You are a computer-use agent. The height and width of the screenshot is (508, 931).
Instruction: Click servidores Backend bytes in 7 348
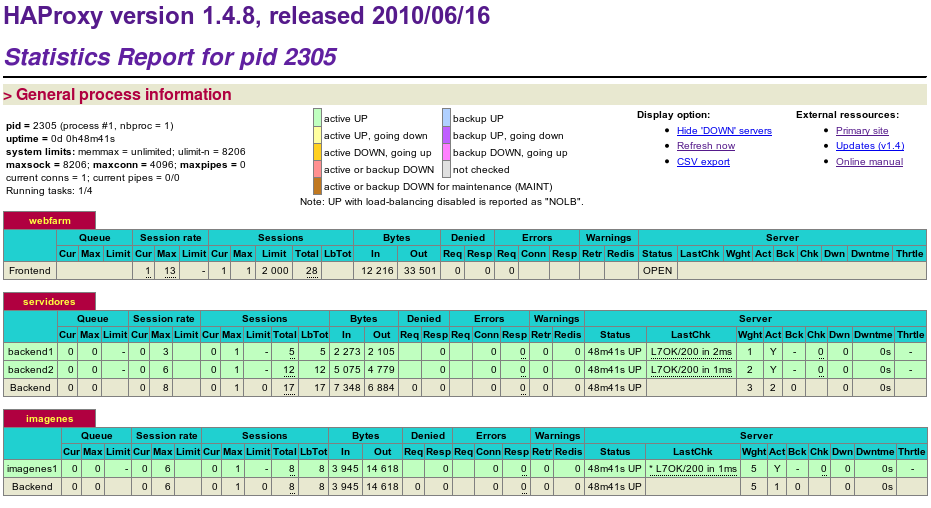[x=347, y=388]
